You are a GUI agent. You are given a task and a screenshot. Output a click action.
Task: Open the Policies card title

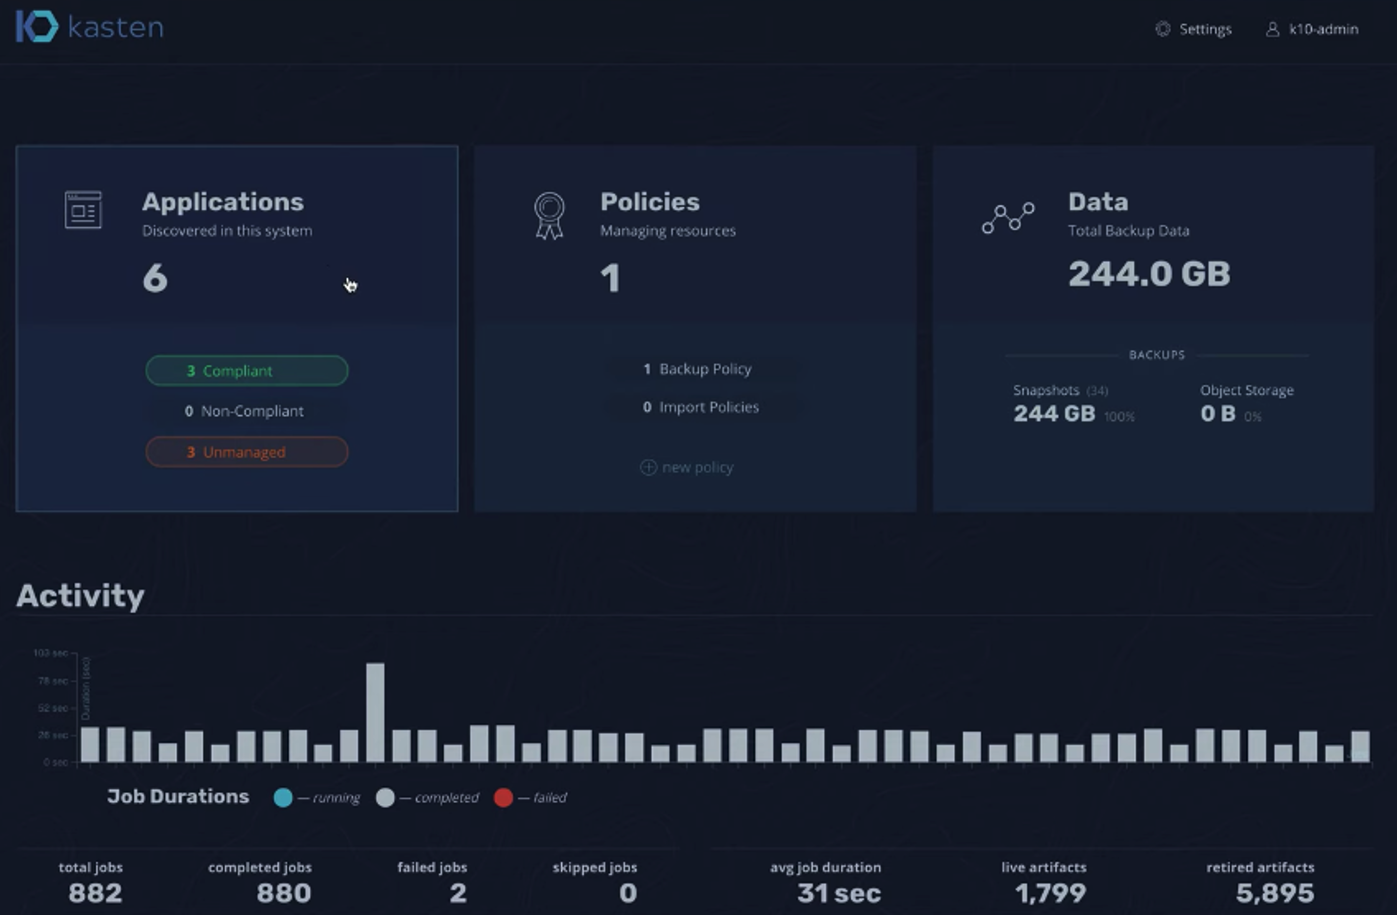[650, 202]
